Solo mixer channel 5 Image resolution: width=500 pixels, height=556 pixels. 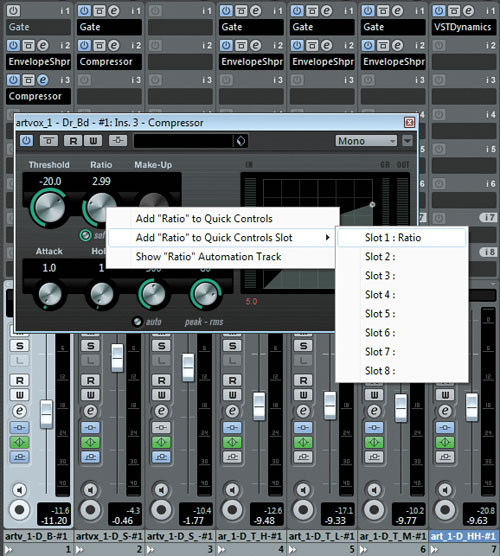303,346
